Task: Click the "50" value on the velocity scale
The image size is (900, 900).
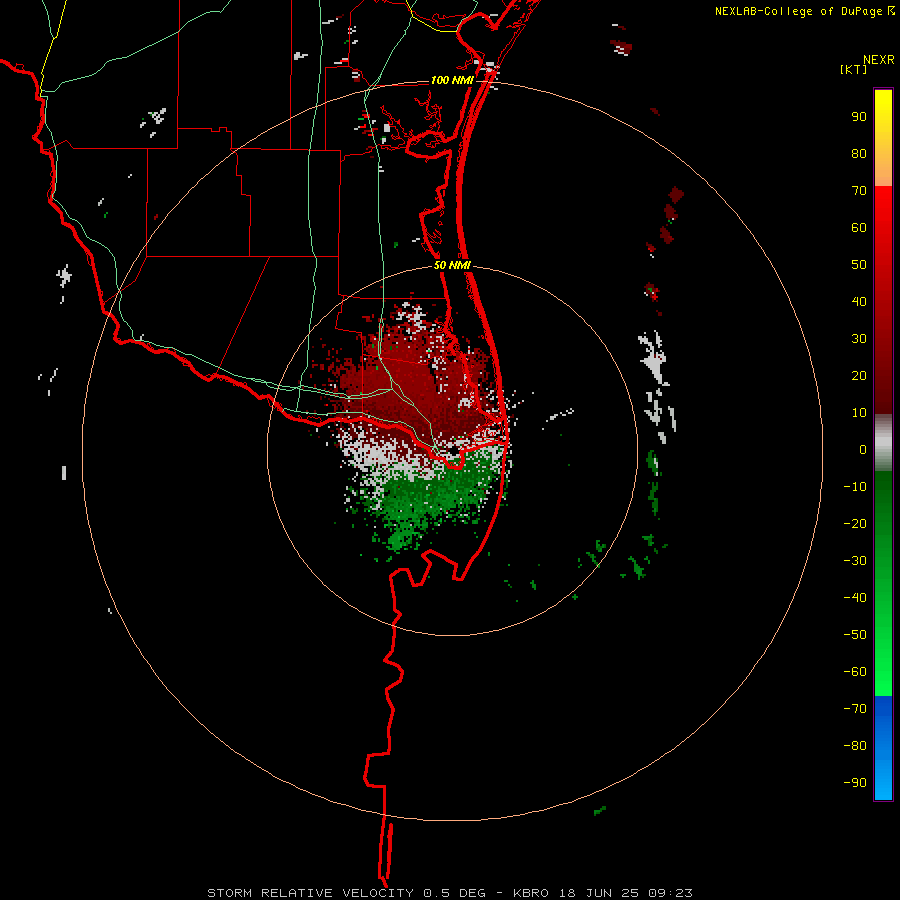Action: [x=859, y=265]
